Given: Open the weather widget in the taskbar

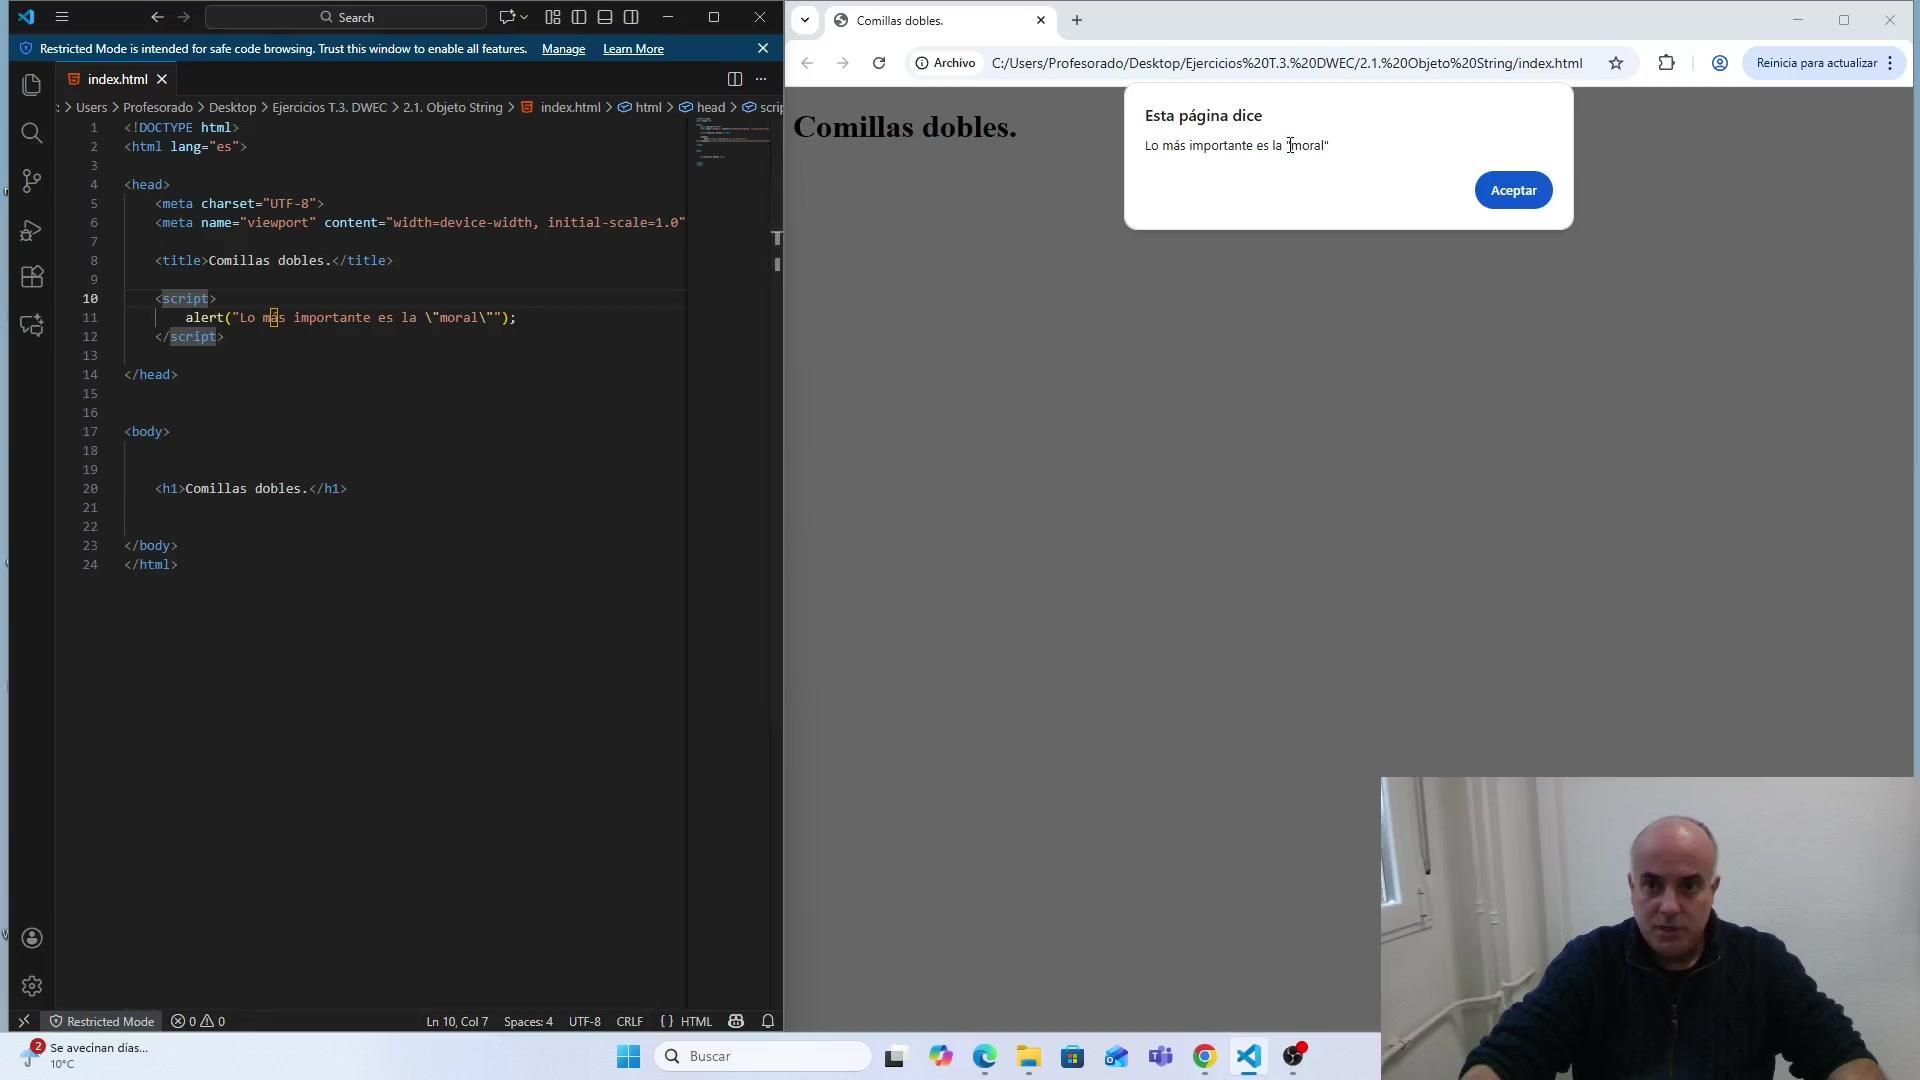Looking at the screenshot, I should [85, 1055].
